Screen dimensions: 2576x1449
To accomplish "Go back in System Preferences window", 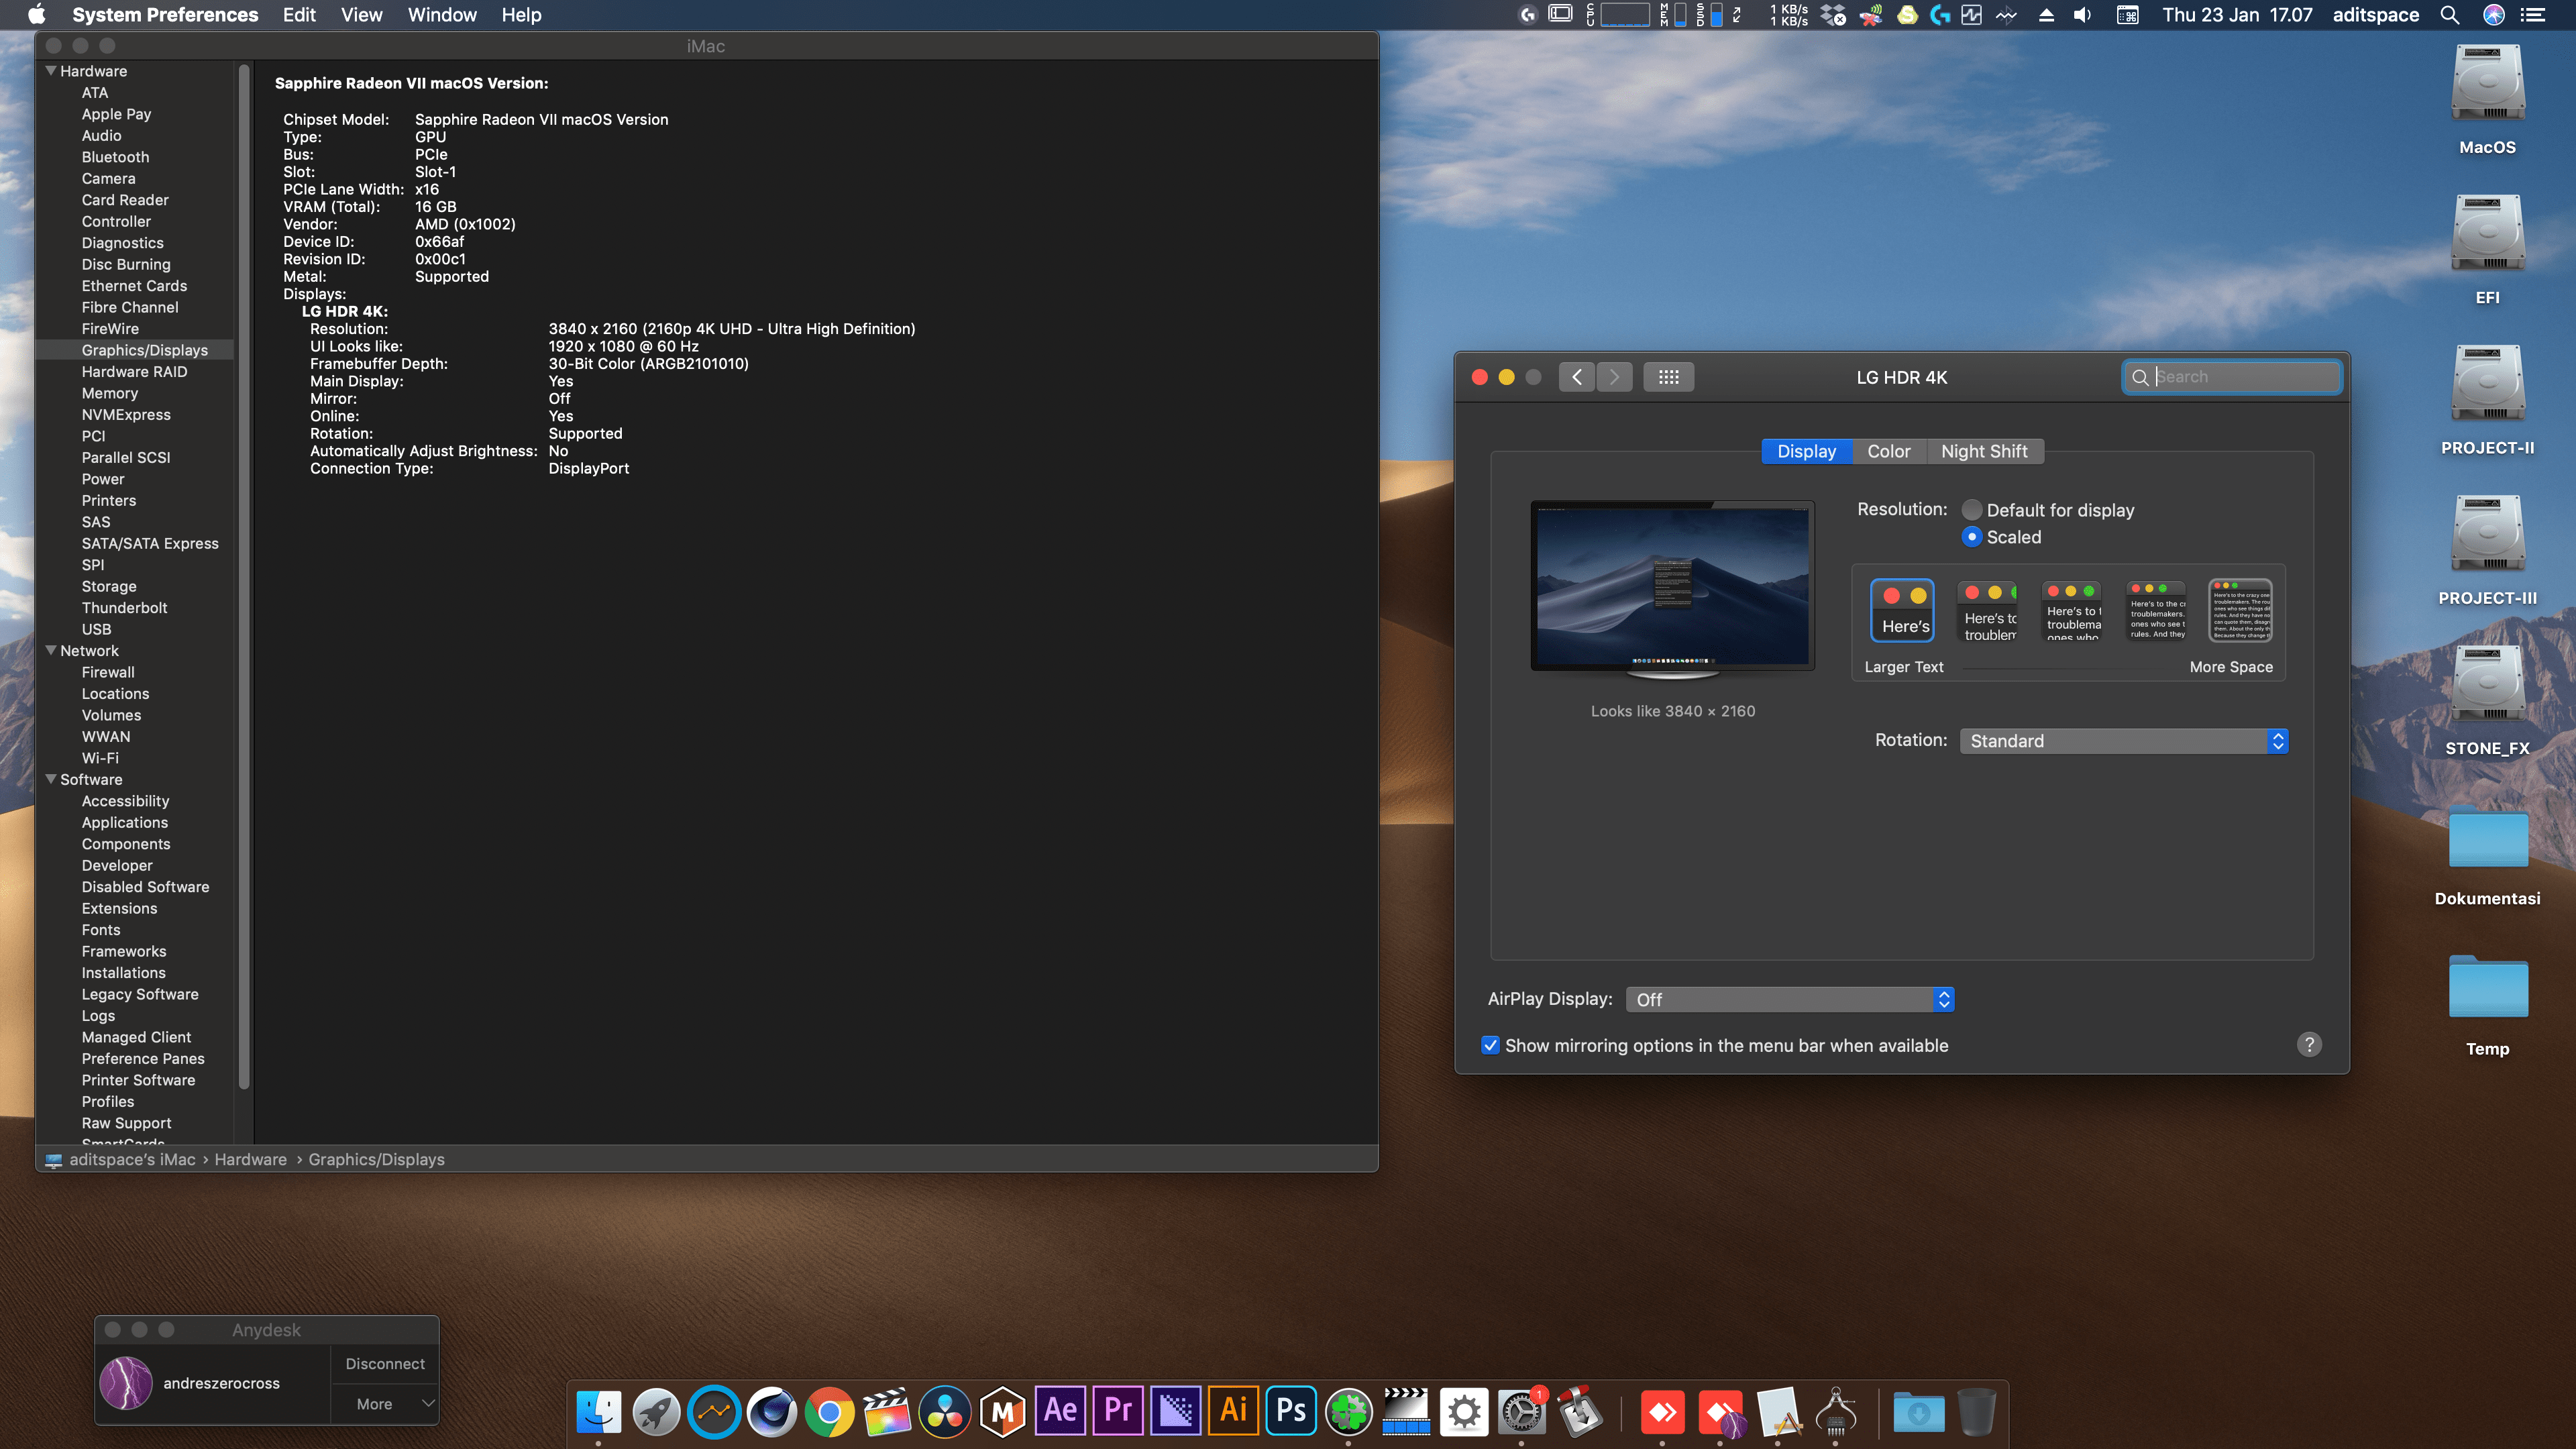I will (x=1577, y=377).
